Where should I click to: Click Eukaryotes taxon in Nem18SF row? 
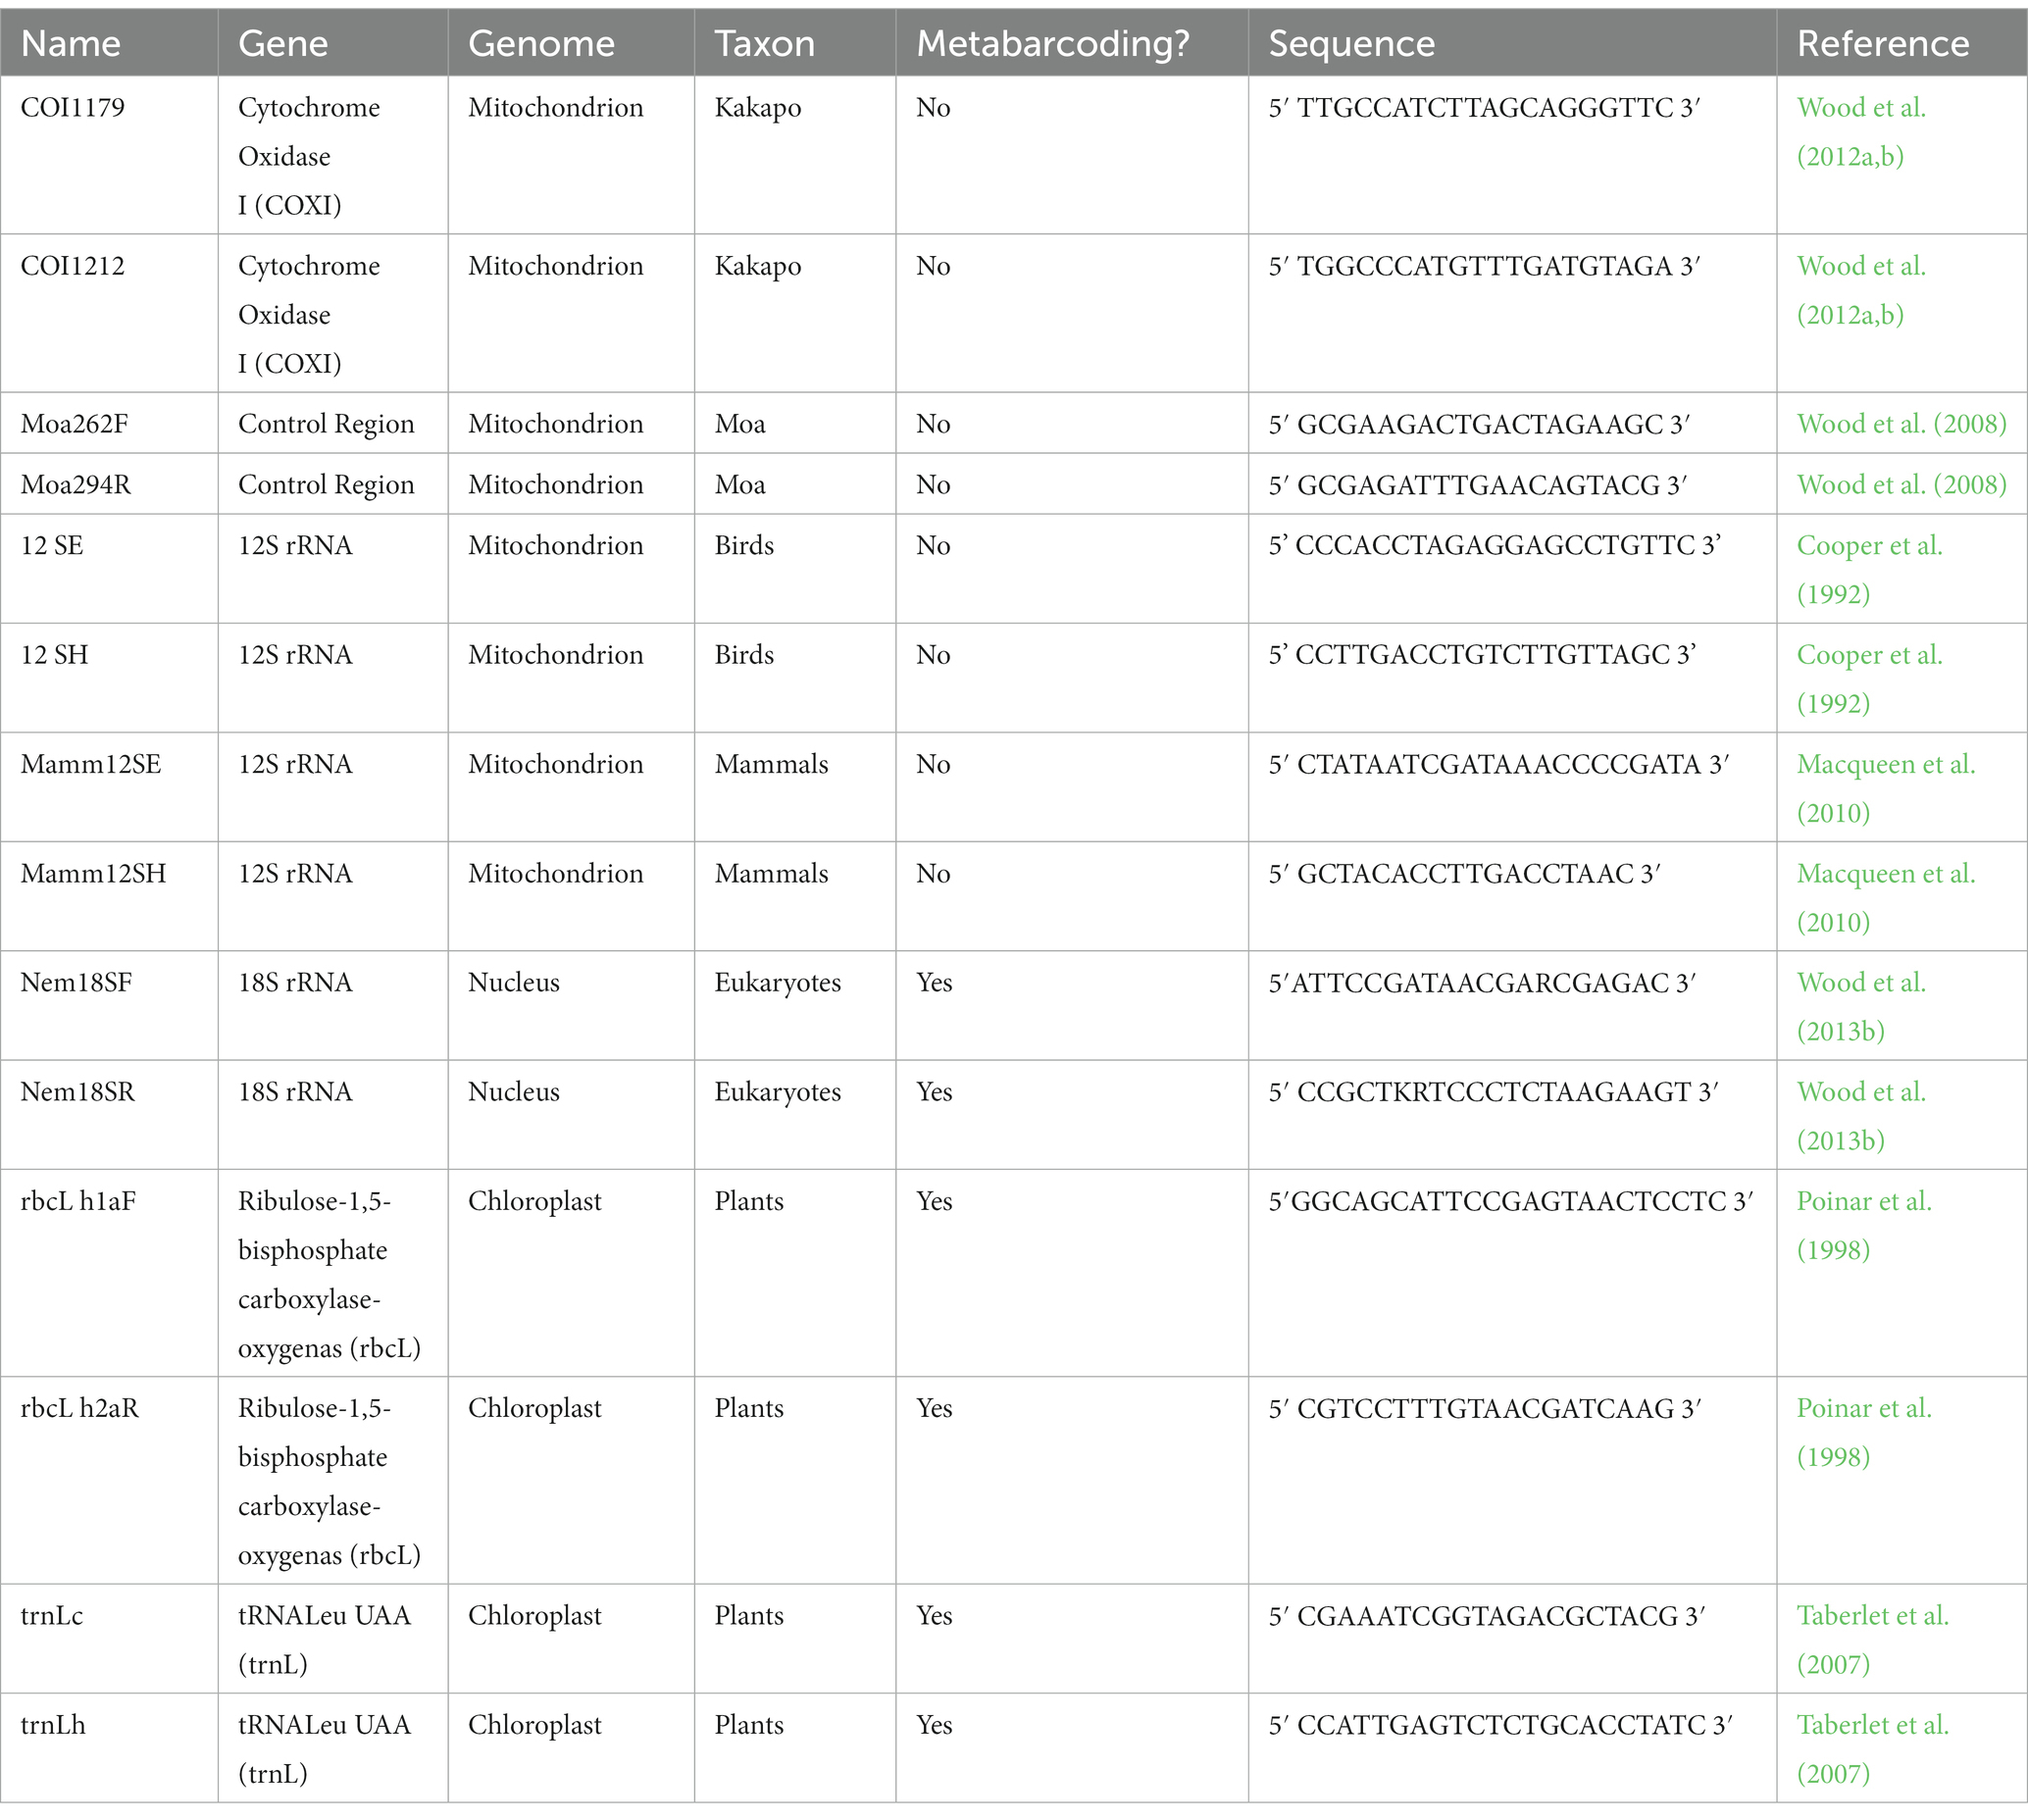click(777, 983)
